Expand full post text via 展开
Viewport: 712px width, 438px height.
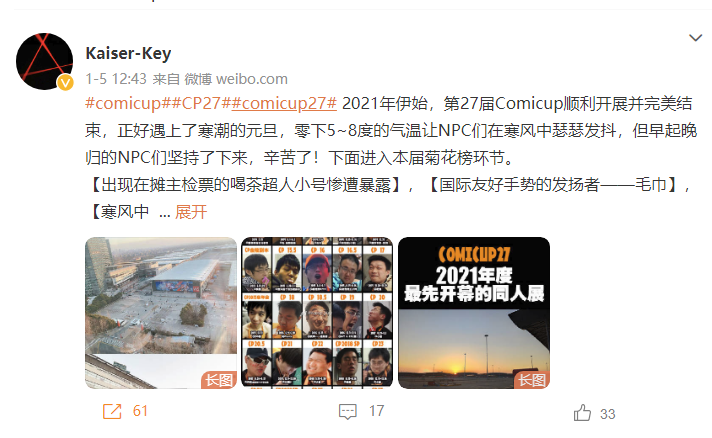pyautogui.click(x=191, y=212)
